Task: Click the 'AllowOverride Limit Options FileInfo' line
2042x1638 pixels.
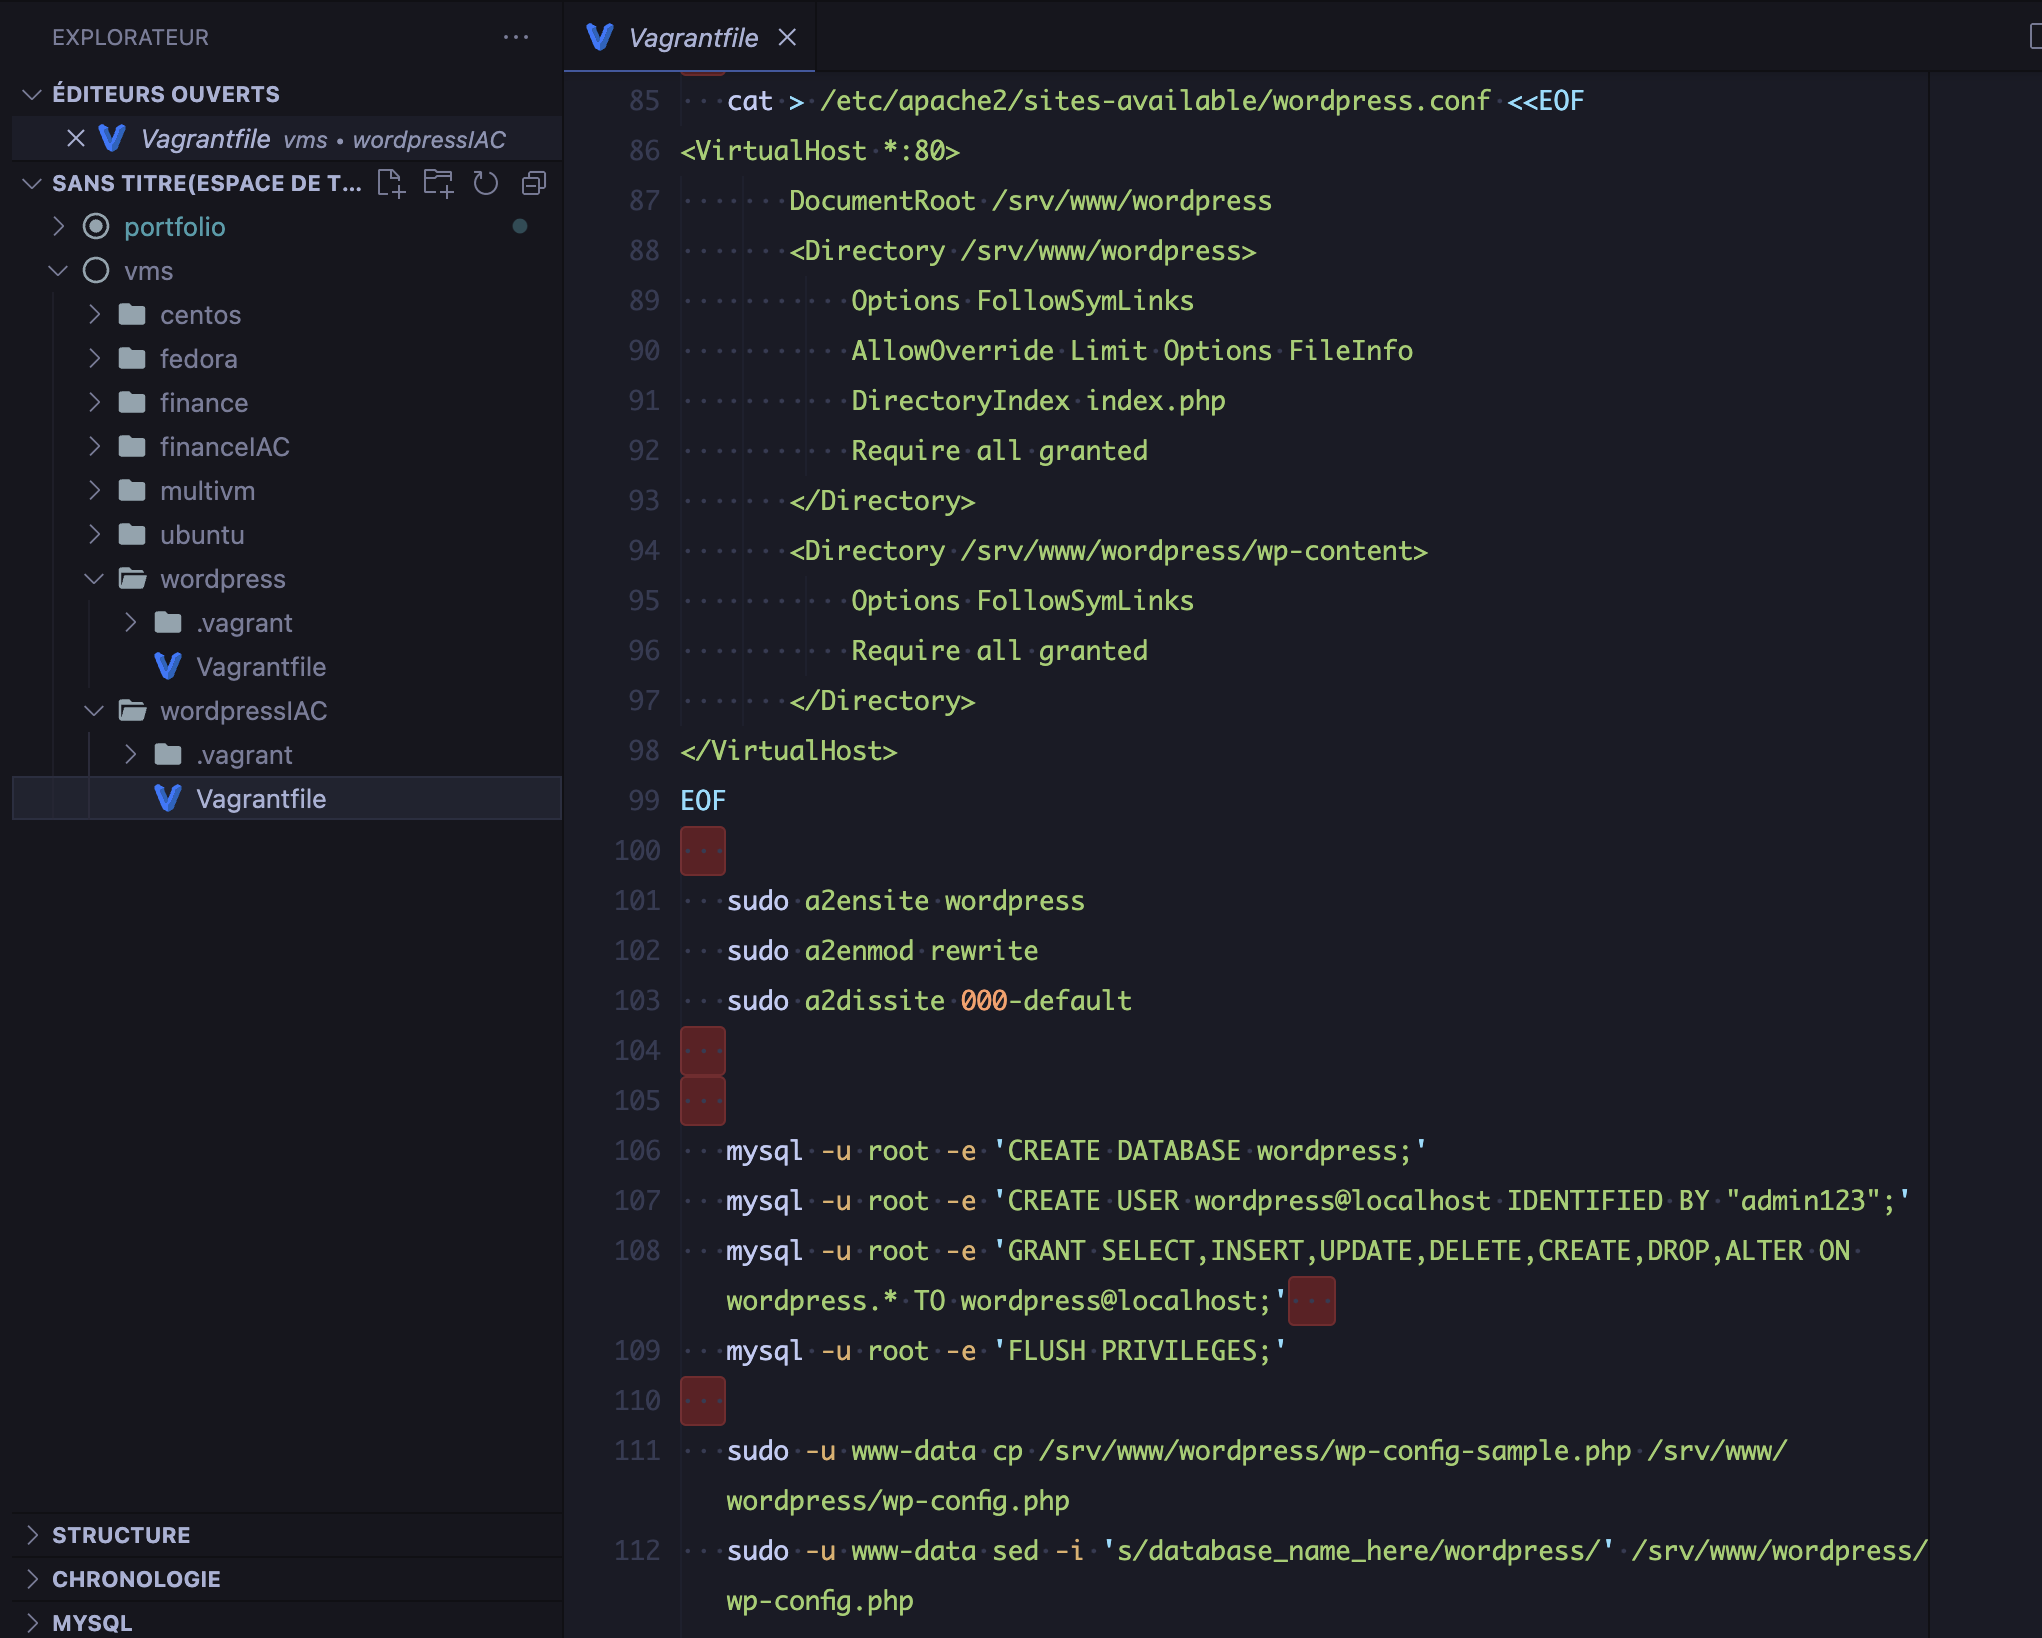Action: pyautogui.click(x=1132, y=350)
